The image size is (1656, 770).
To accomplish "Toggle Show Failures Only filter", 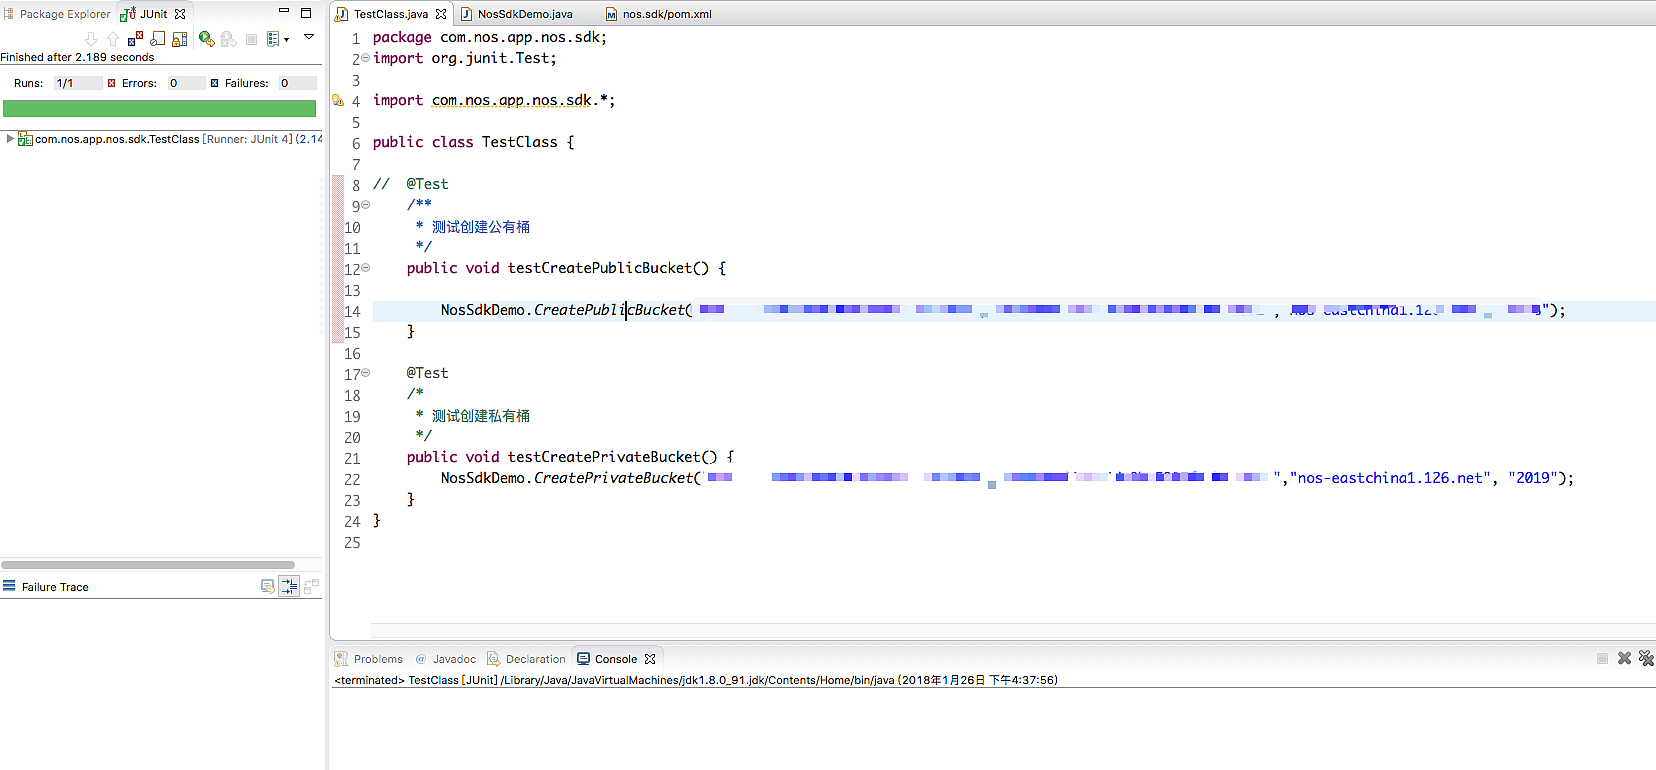I will [x=135, y=39].
